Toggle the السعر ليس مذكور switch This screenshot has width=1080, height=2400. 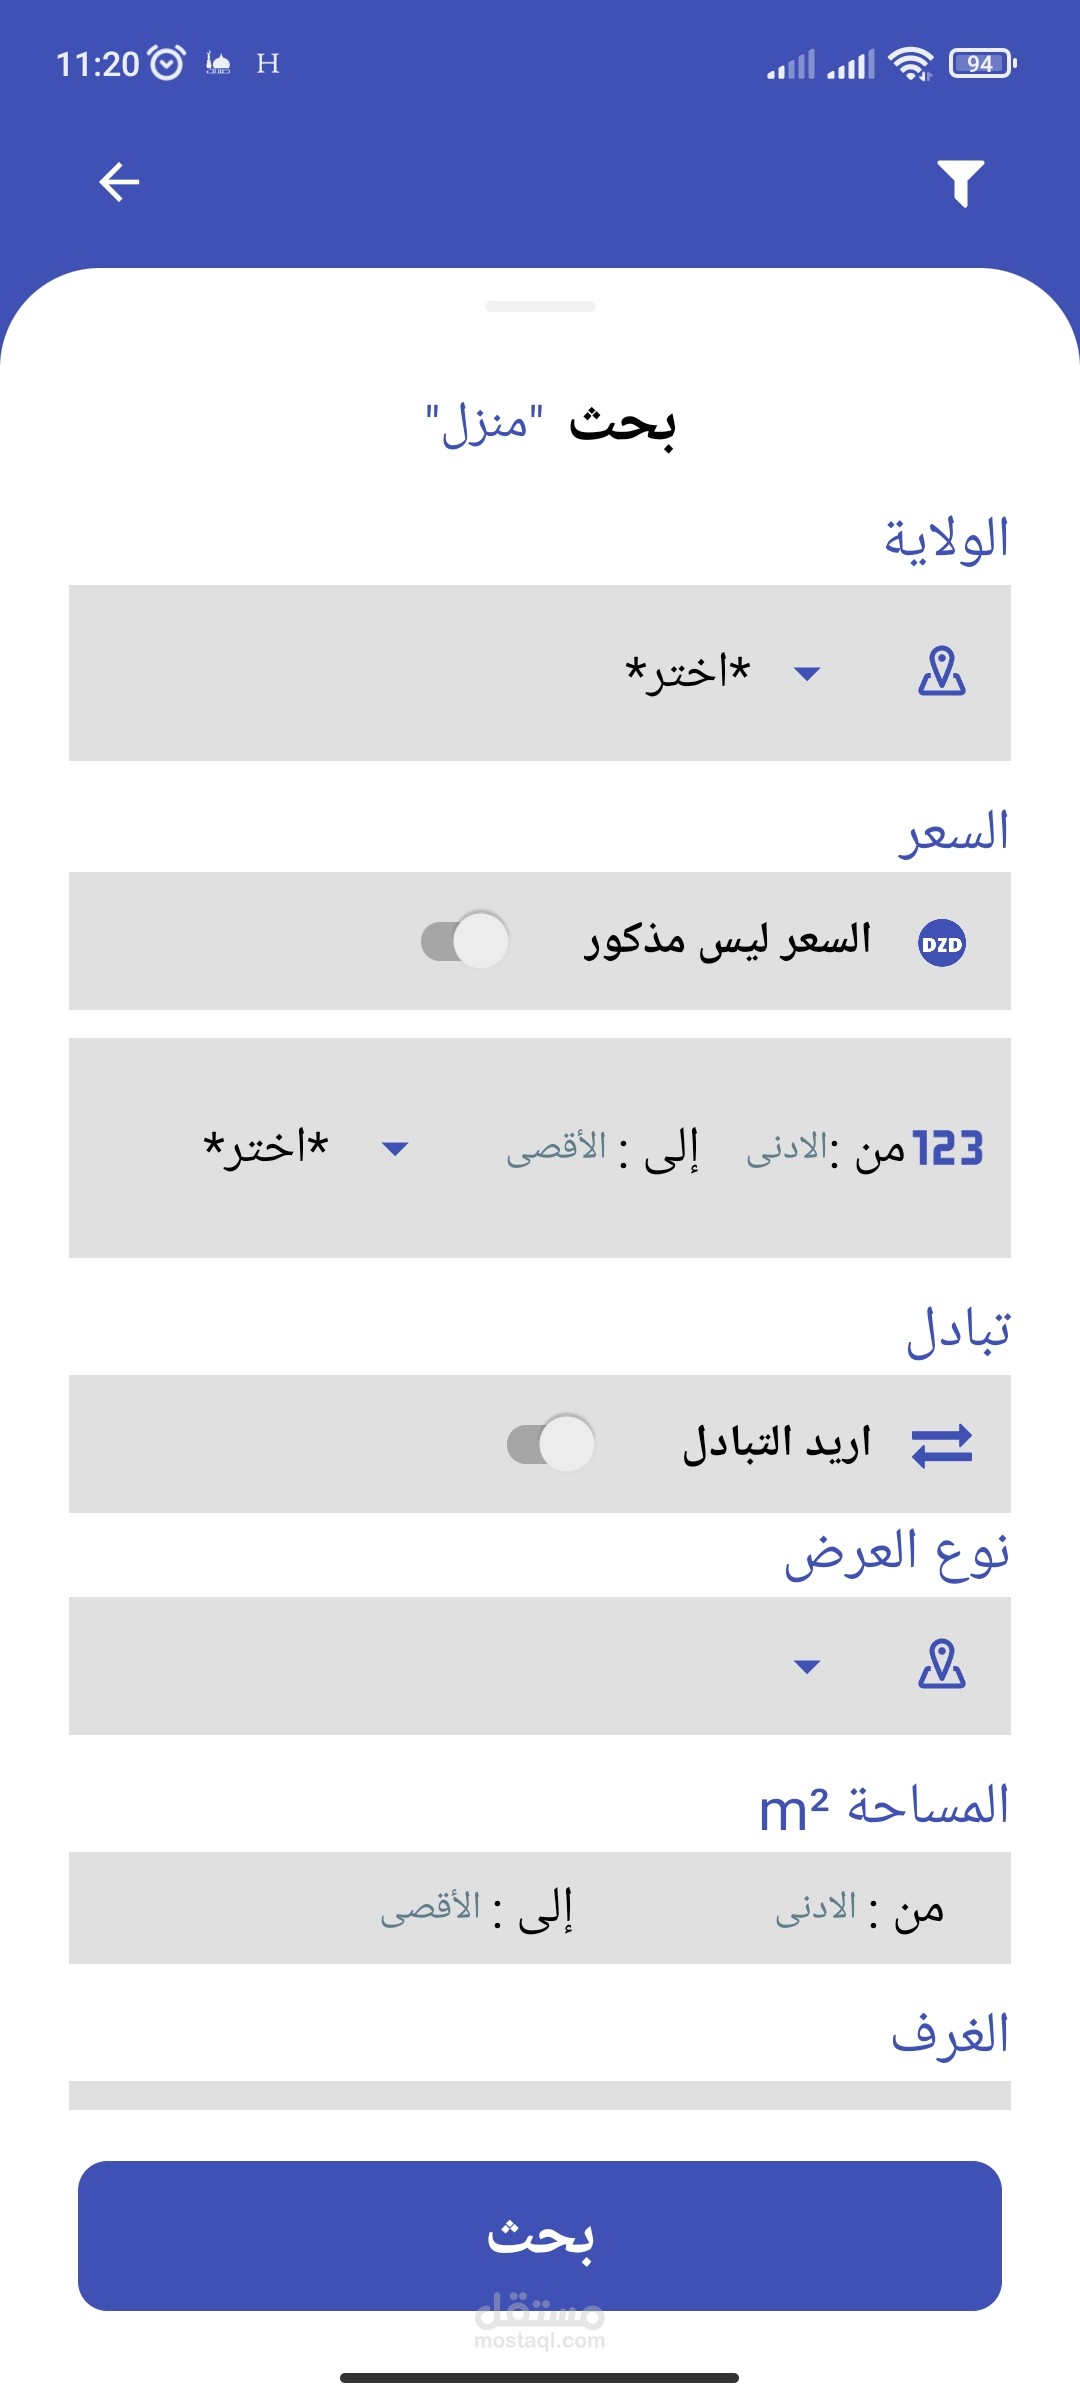[465, 941]
